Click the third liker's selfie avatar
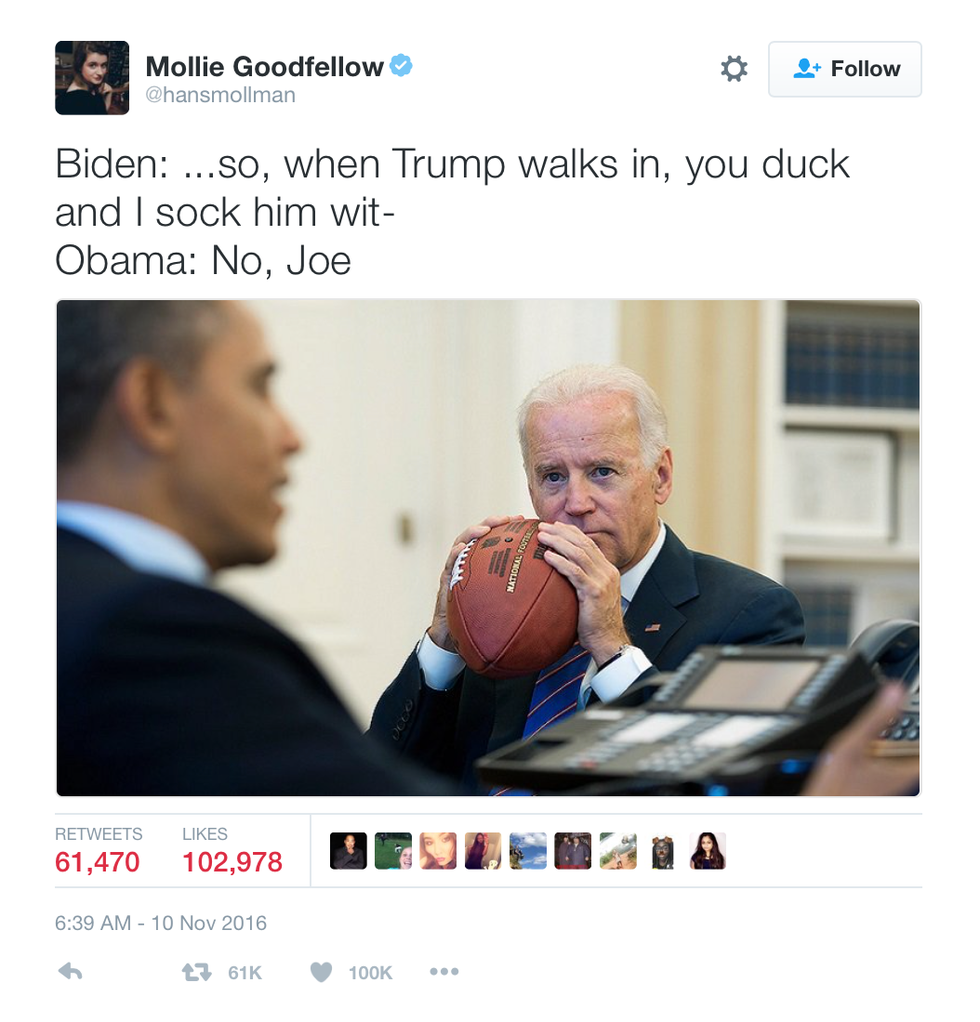The height and width of the screenshot is (1022, 980). coord(438,851)
